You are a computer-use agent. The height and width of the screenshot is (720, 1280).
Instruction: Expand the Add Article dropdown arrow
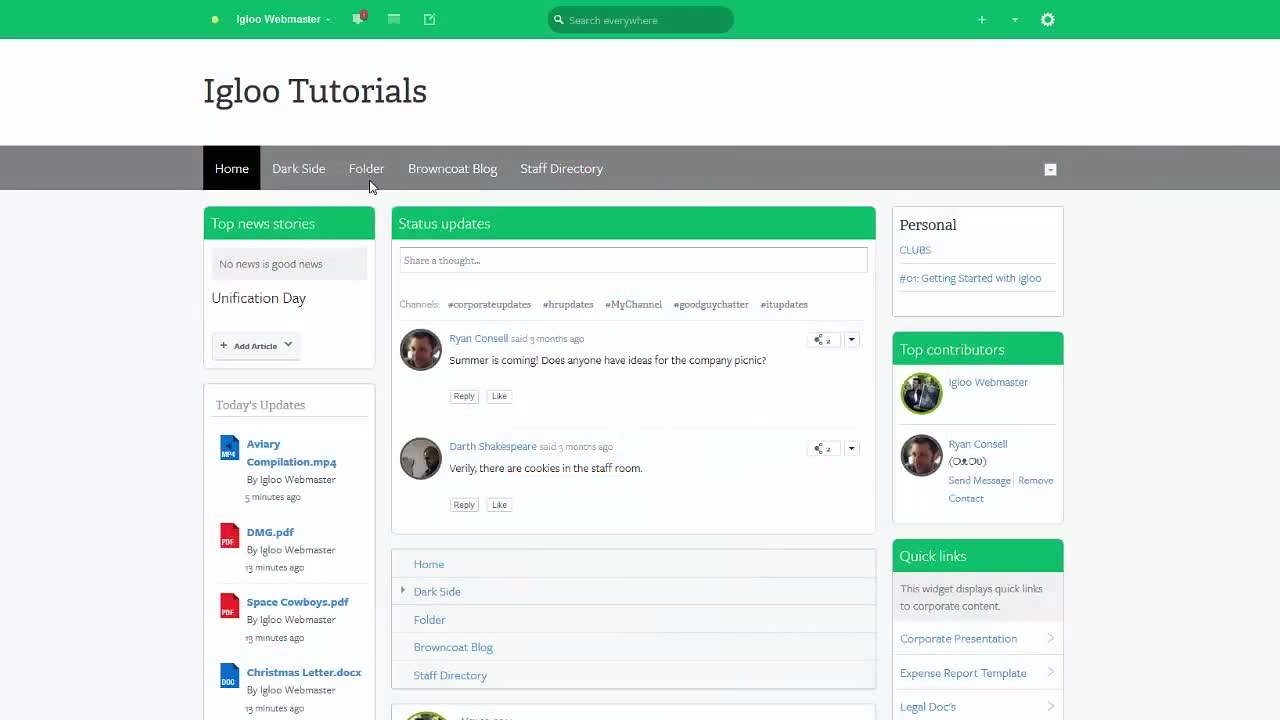(288, 345)
